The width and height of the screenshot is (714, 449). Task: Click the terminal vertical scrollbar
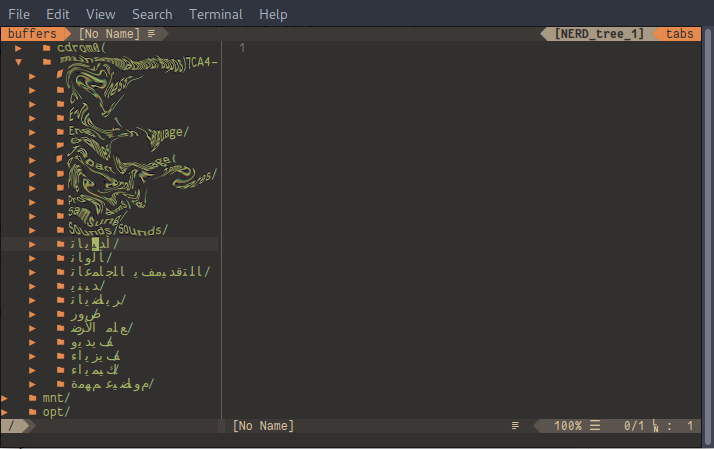[707, 236]
